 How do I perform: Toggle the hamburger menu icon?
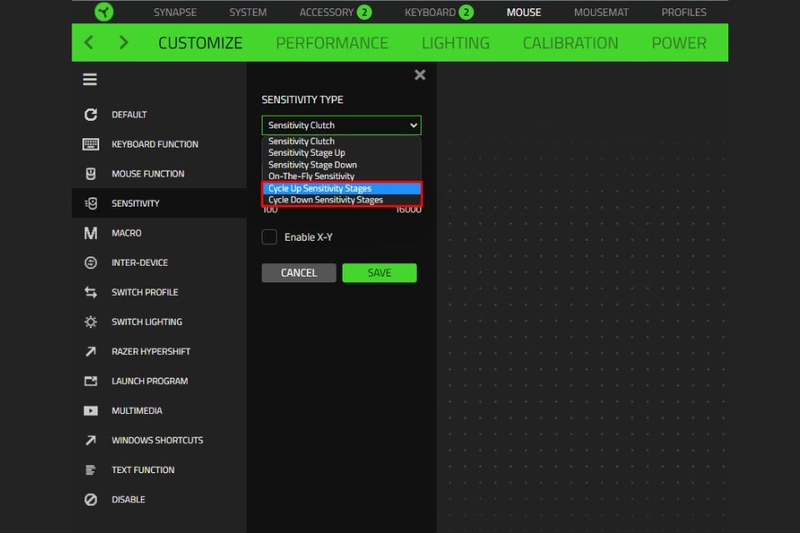coord(90,79)
